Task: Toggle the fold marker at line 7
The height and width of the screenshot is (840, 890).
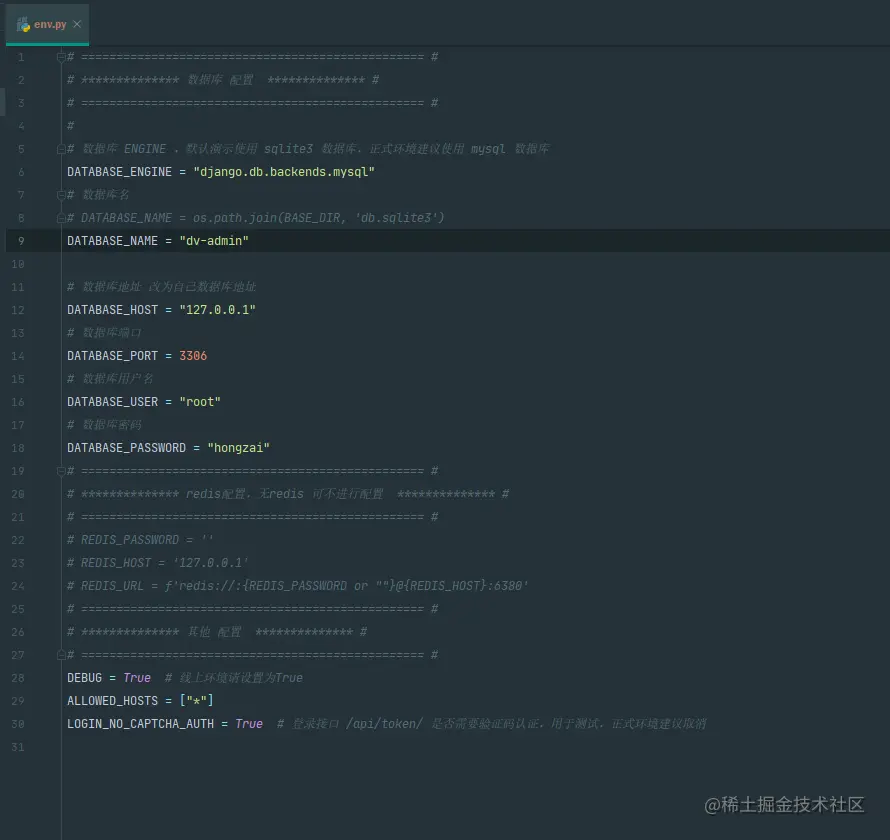Action: click(61, 195)
